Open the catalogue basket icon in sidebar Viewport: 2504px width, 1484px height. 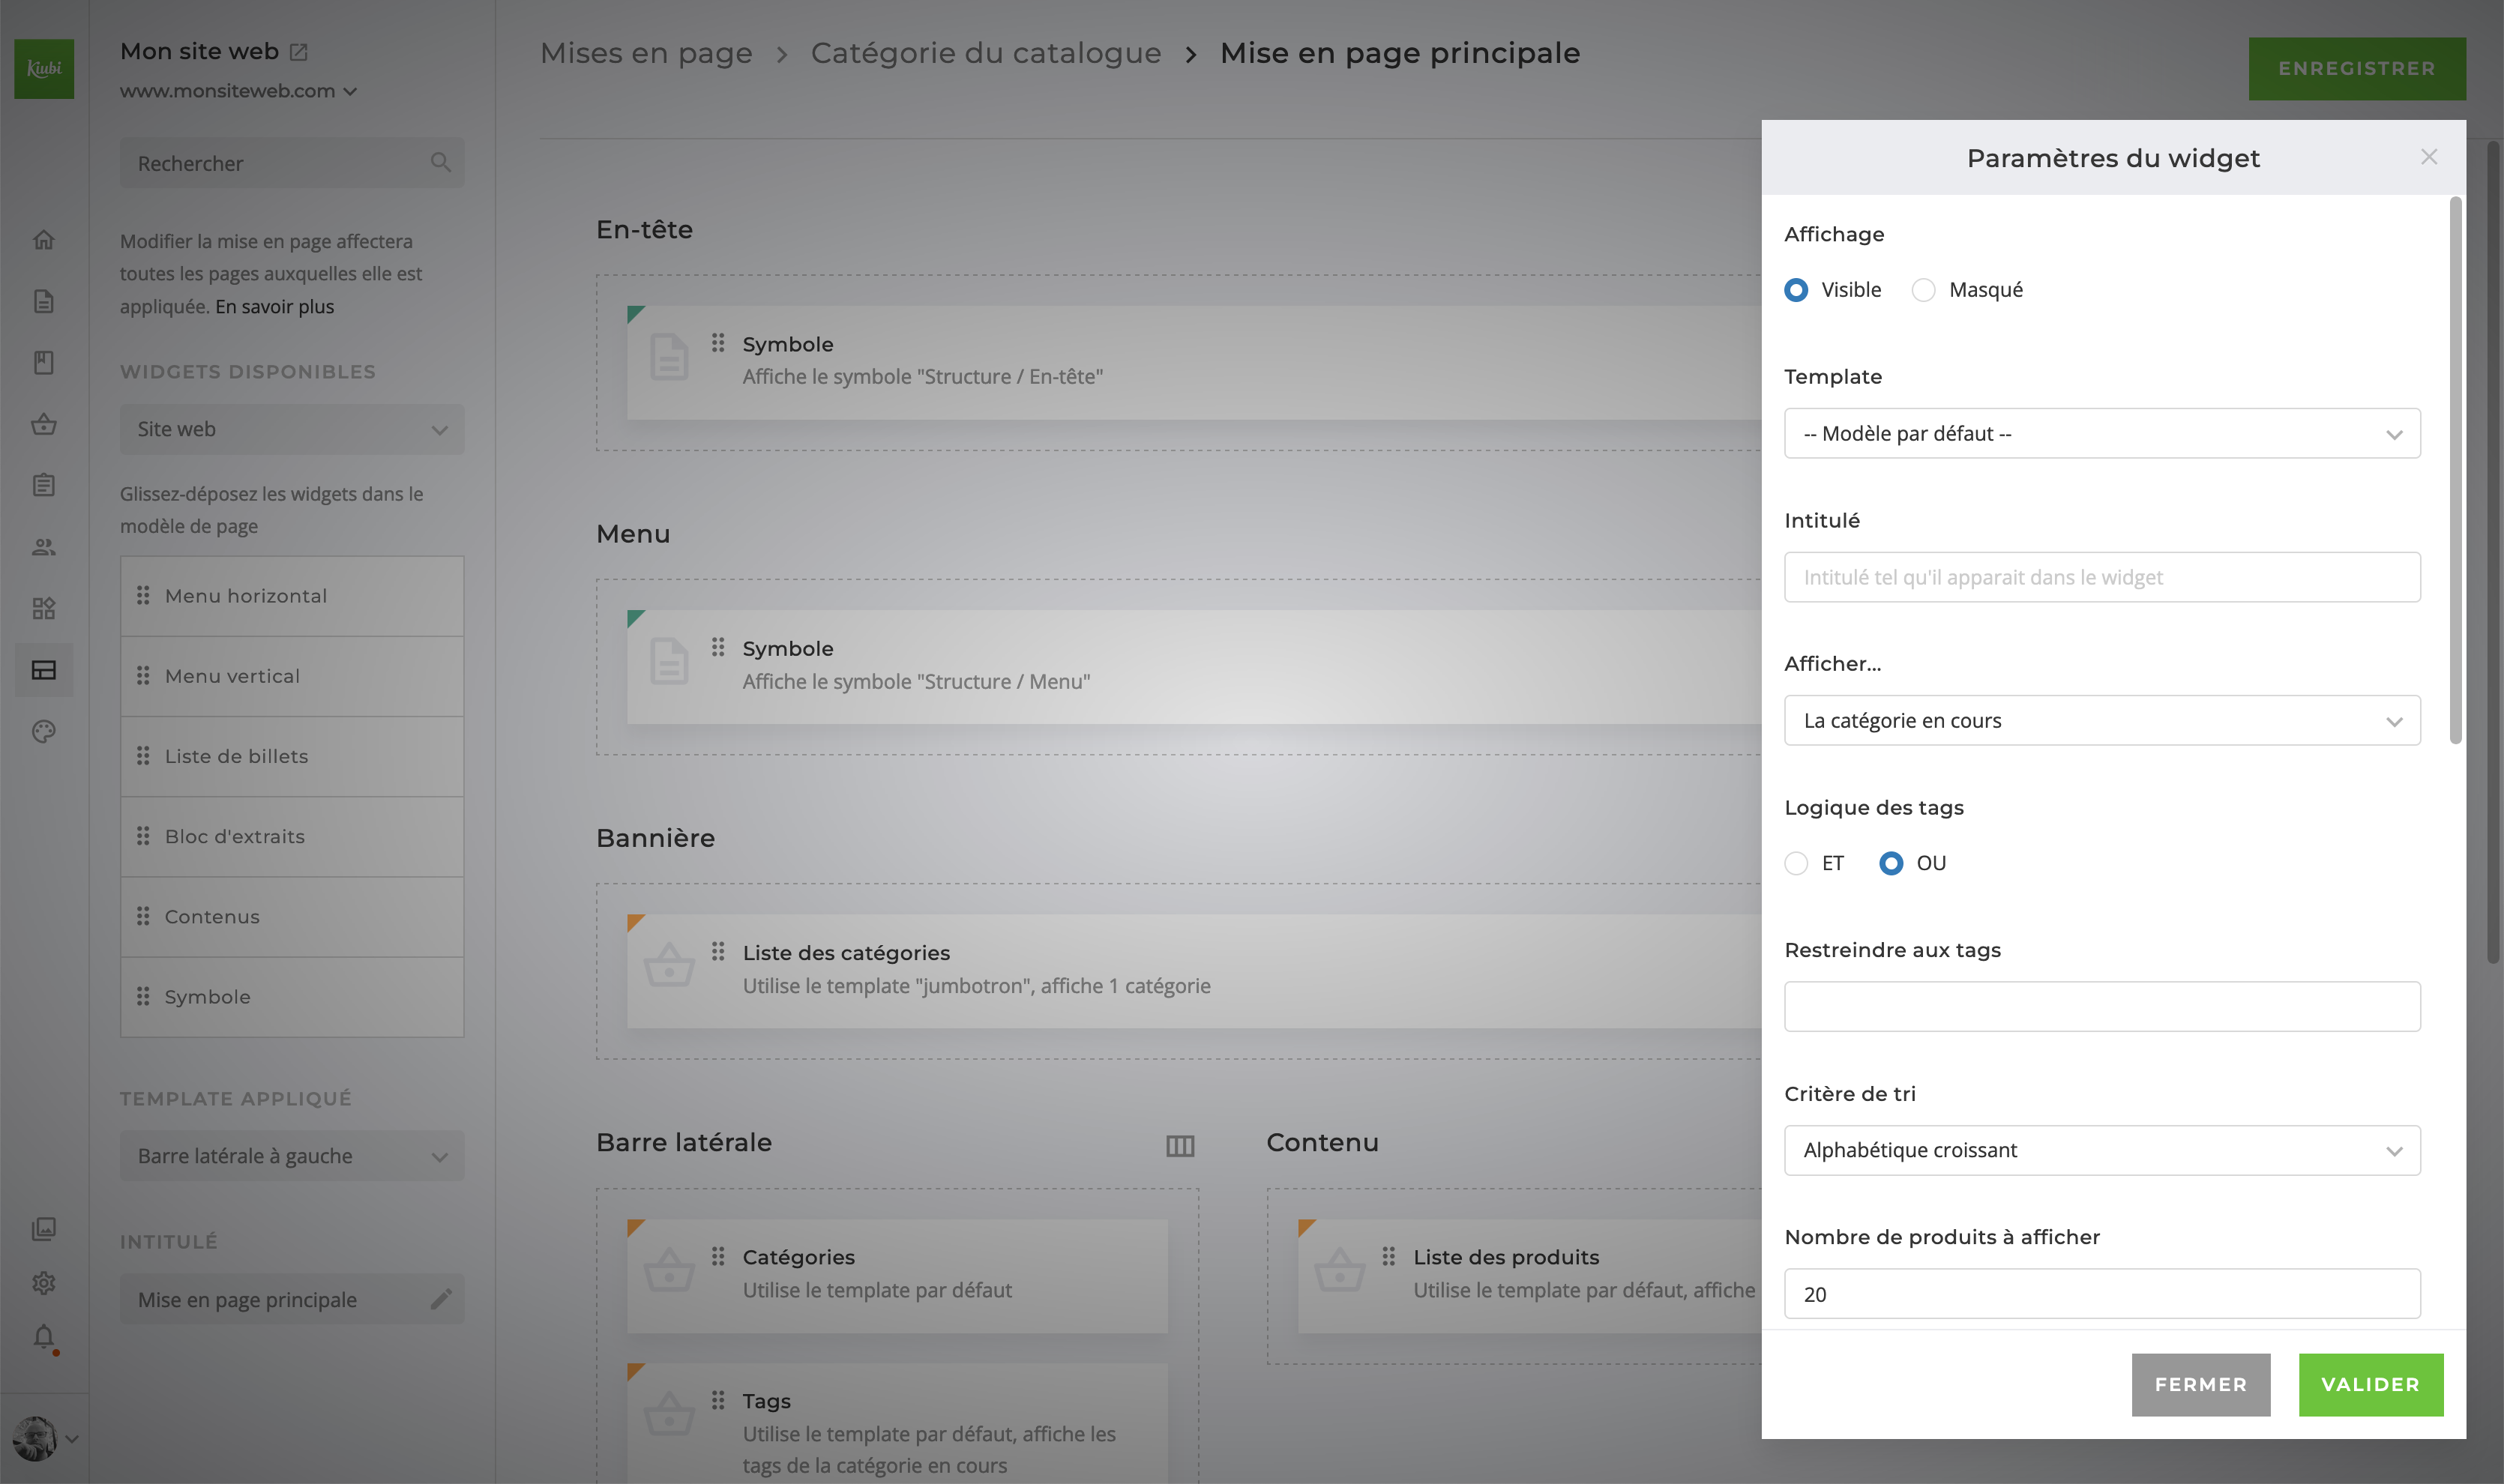pos(44,424)
